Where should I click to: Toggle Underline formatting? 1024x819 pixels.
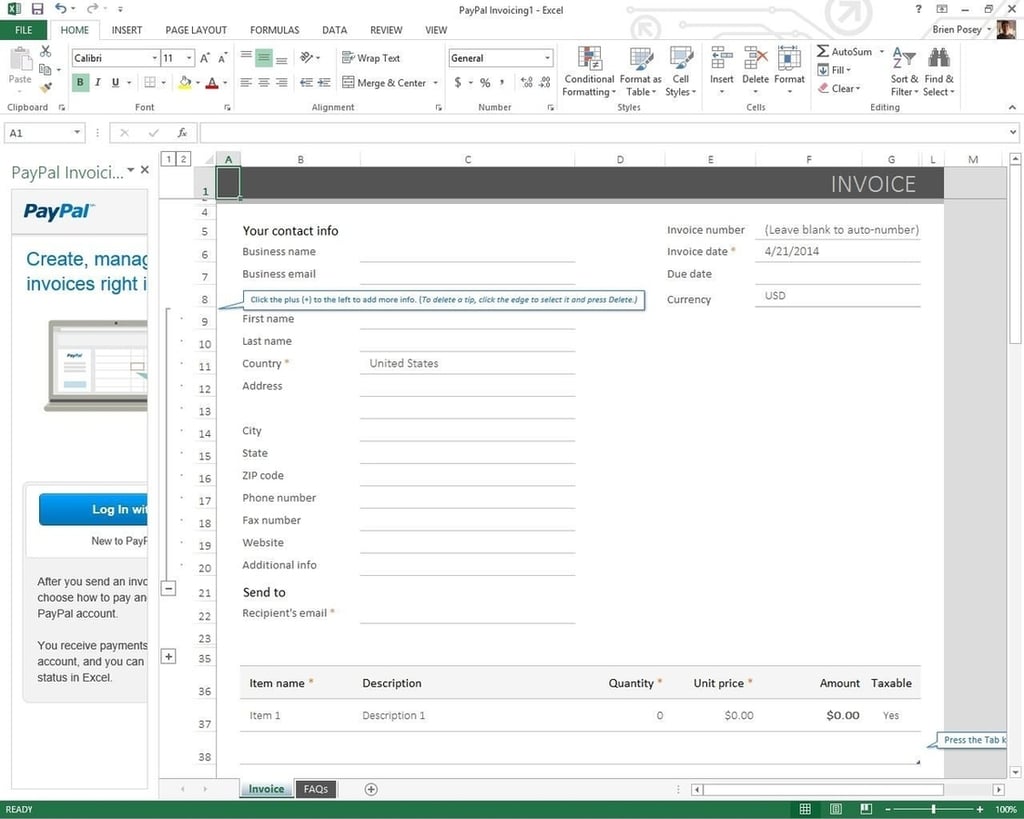point(116,82)
